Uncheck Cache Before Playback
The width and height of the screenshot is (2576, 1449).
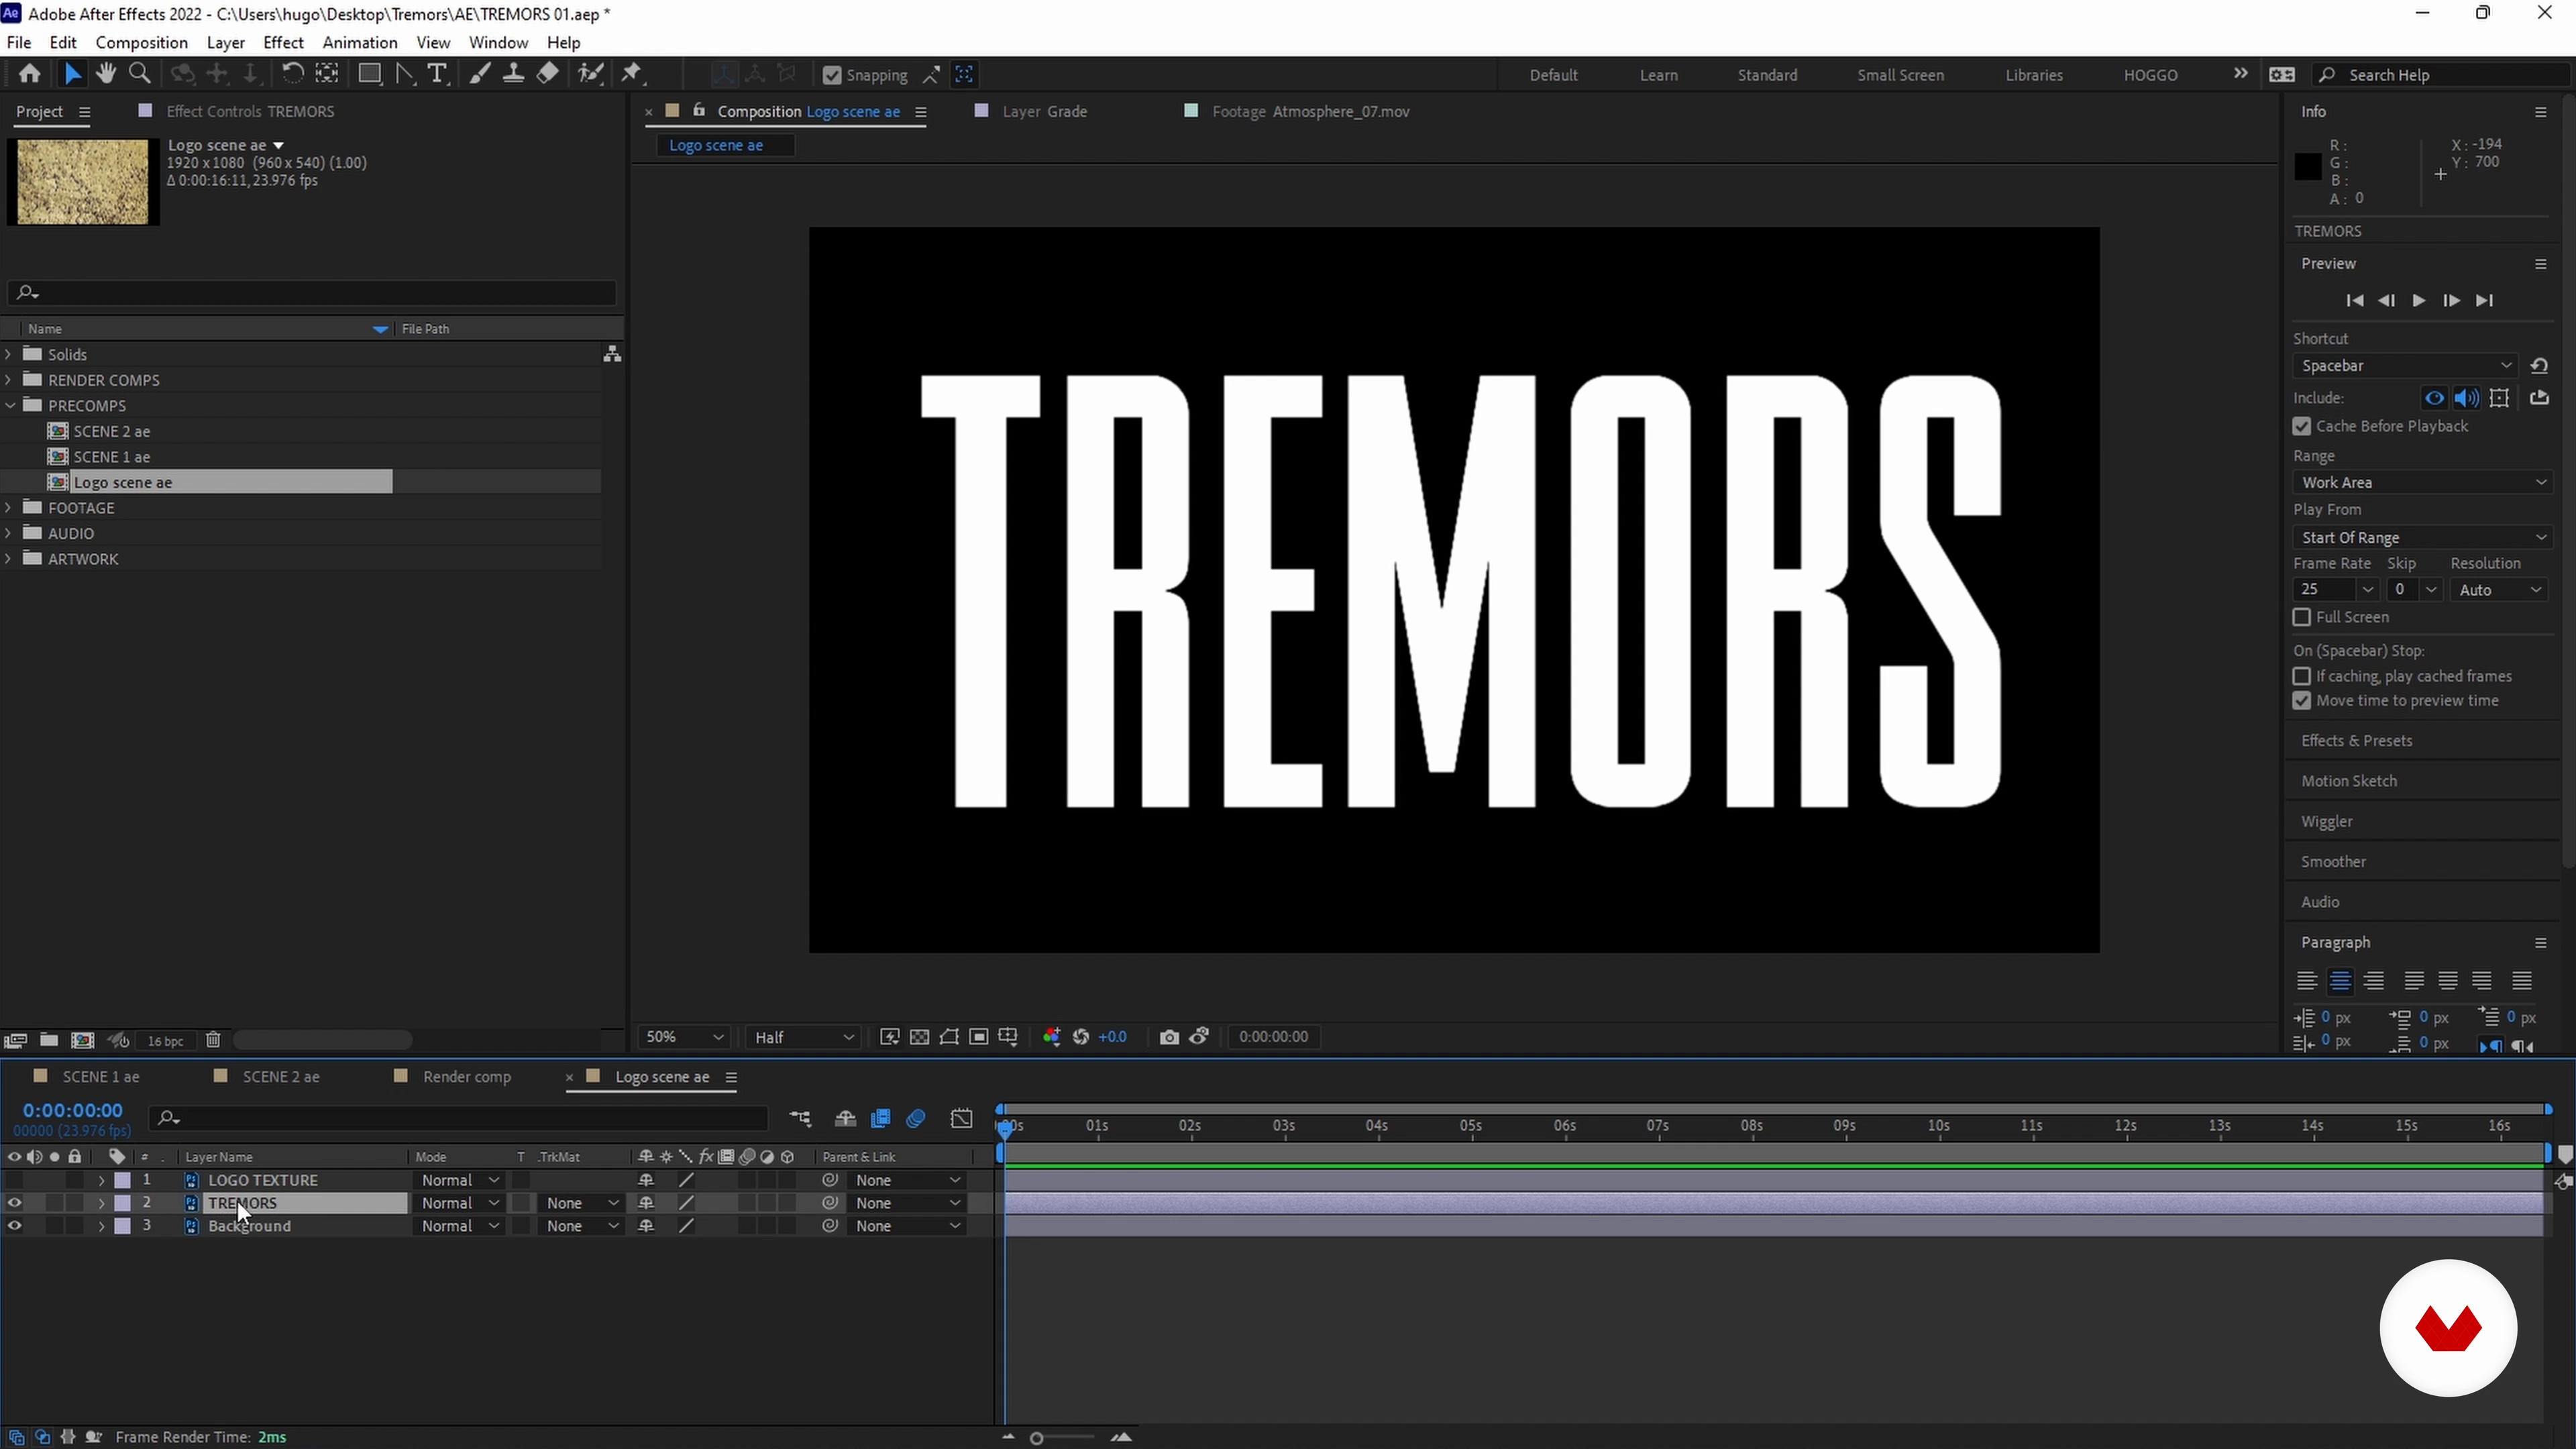click(x=2302, y=427)
